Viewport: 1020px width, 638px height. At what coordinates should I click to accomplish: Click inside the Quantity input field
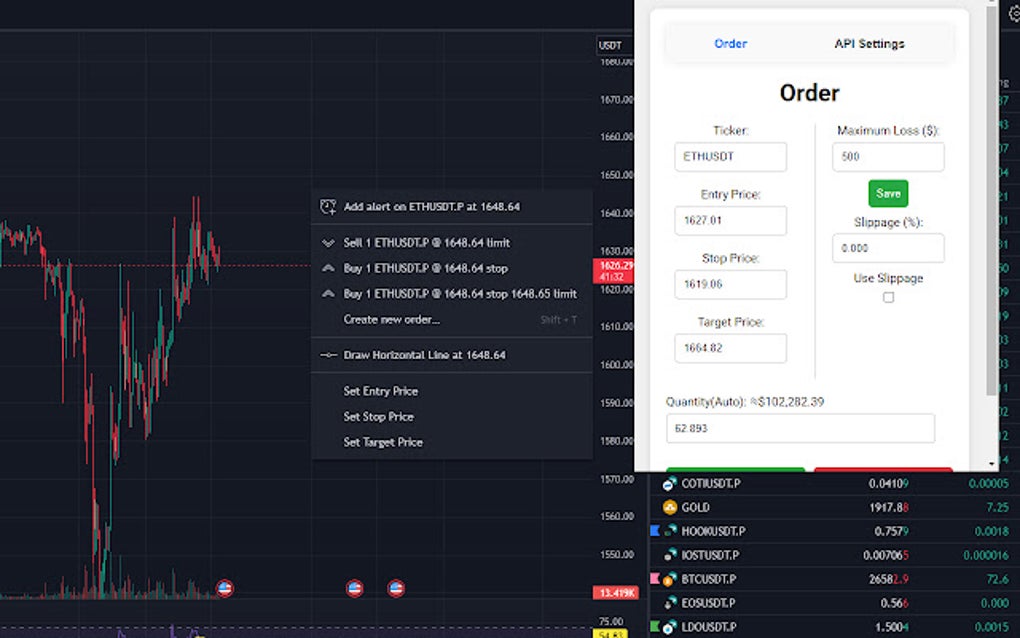click(800, 428)
